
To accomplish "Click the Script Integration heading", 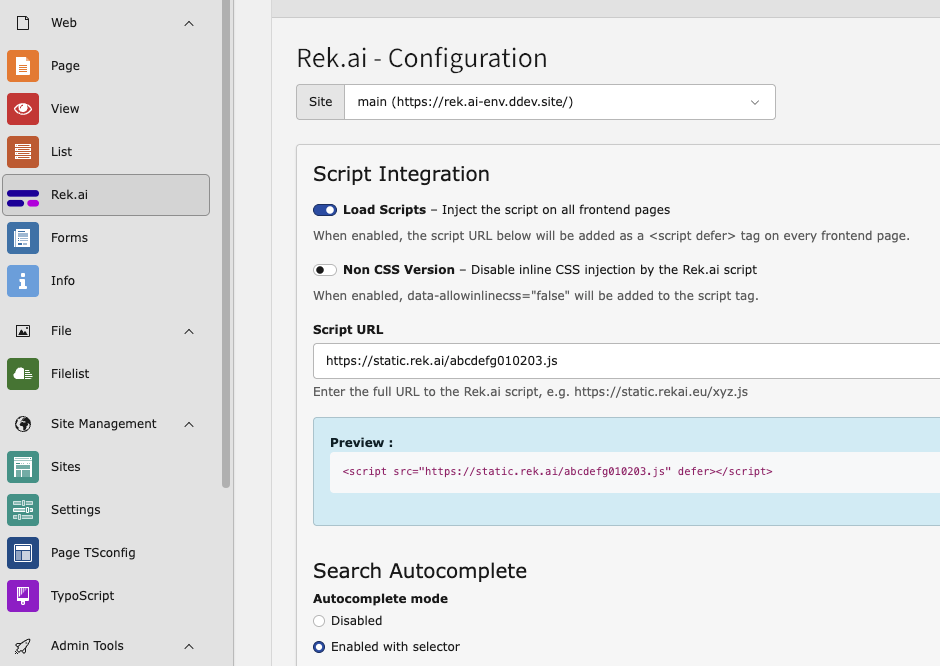I will coord(401,174).
